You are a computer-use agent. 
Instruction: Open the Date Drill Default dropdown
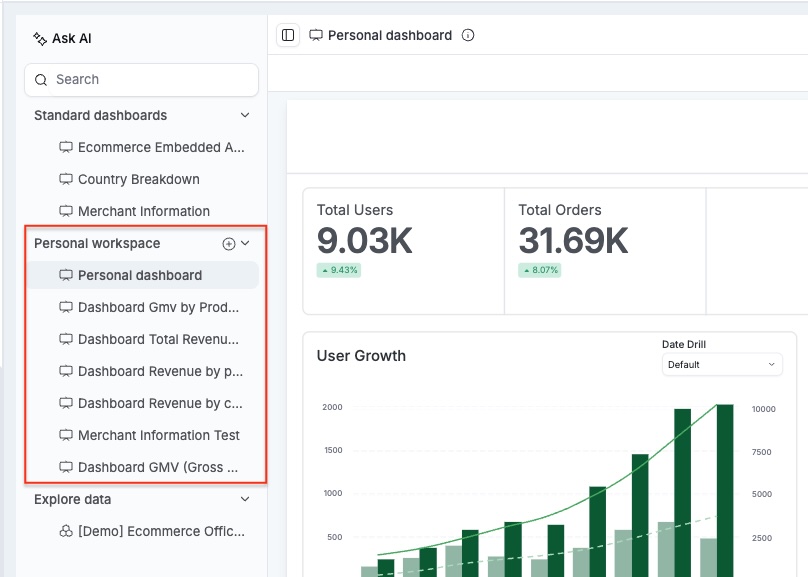(x=722, y=365)
